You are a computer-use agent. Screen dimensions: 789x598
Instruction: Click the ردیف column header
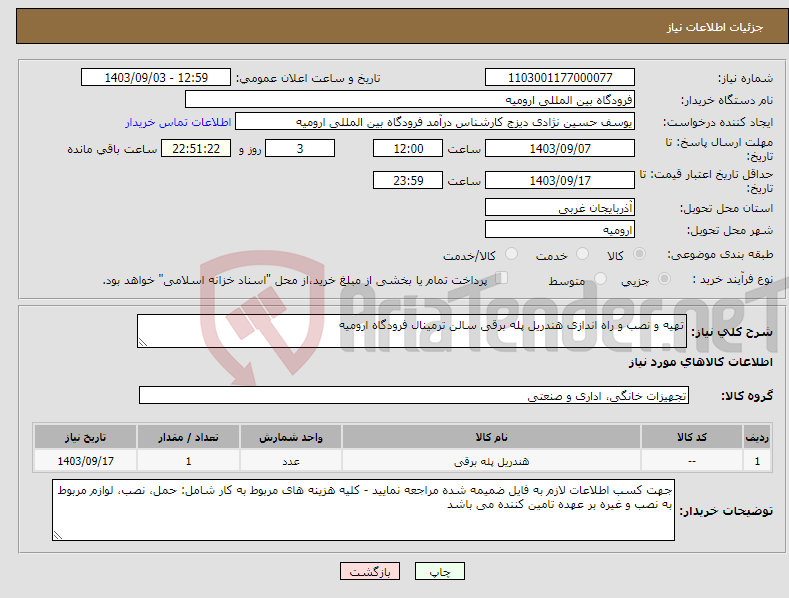pos(757,437)
